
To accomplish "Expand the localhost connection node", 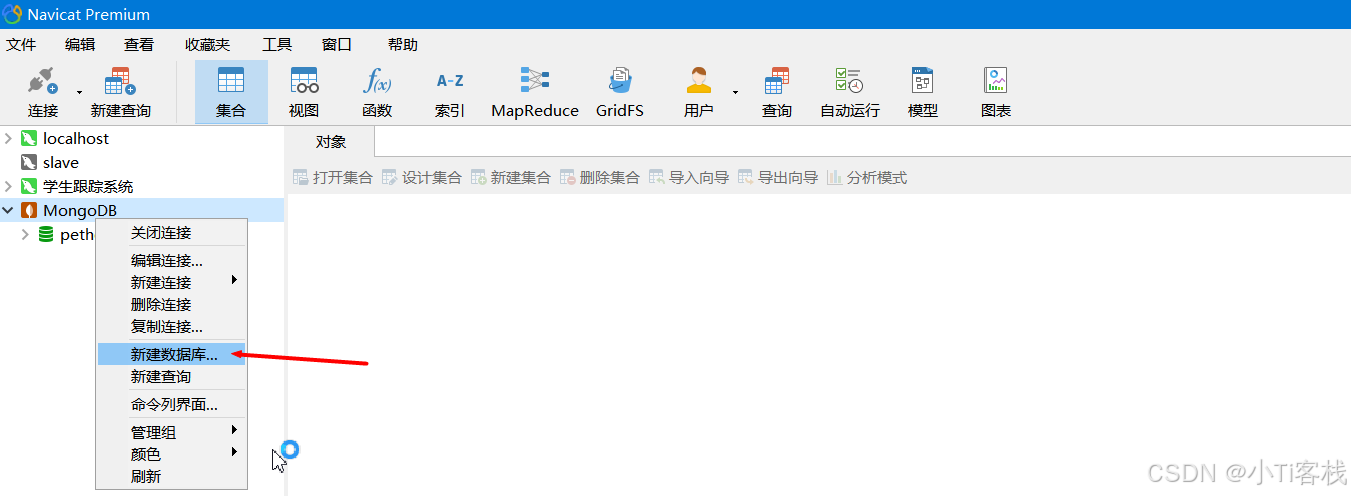I will [9, 138].
